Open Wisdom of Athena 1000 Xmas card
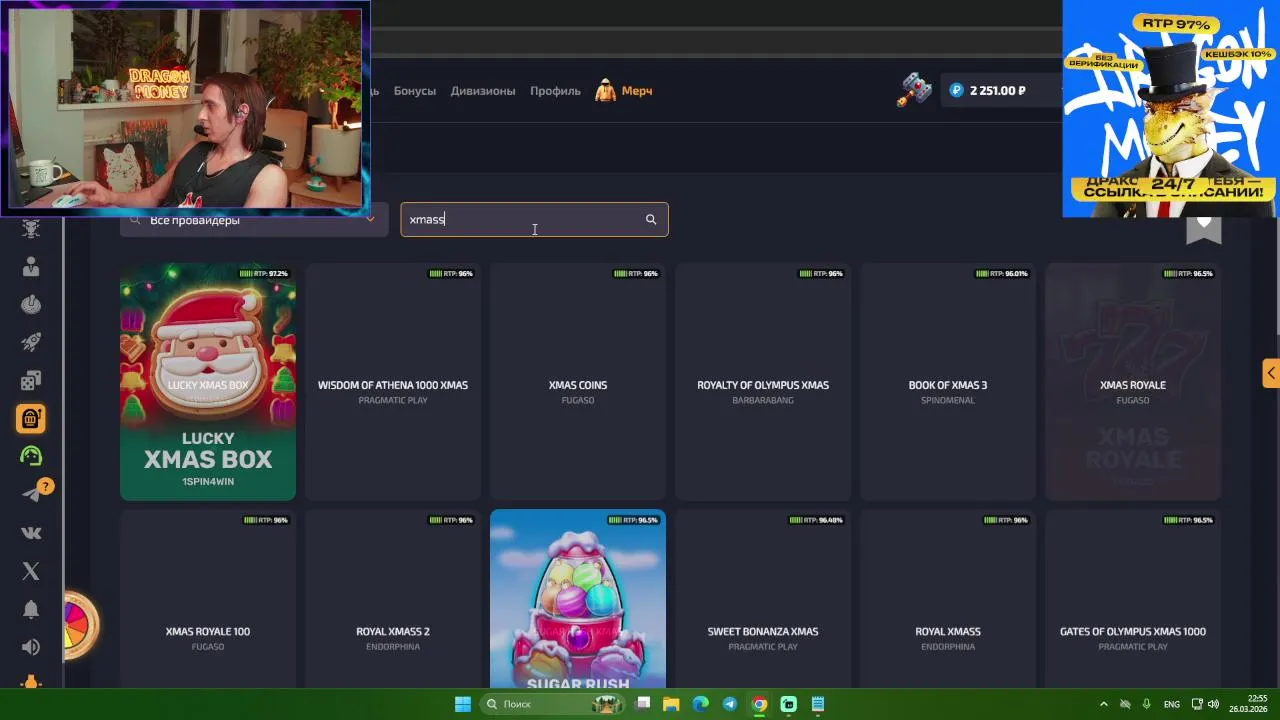1280x720 pixels. point(393,382)
